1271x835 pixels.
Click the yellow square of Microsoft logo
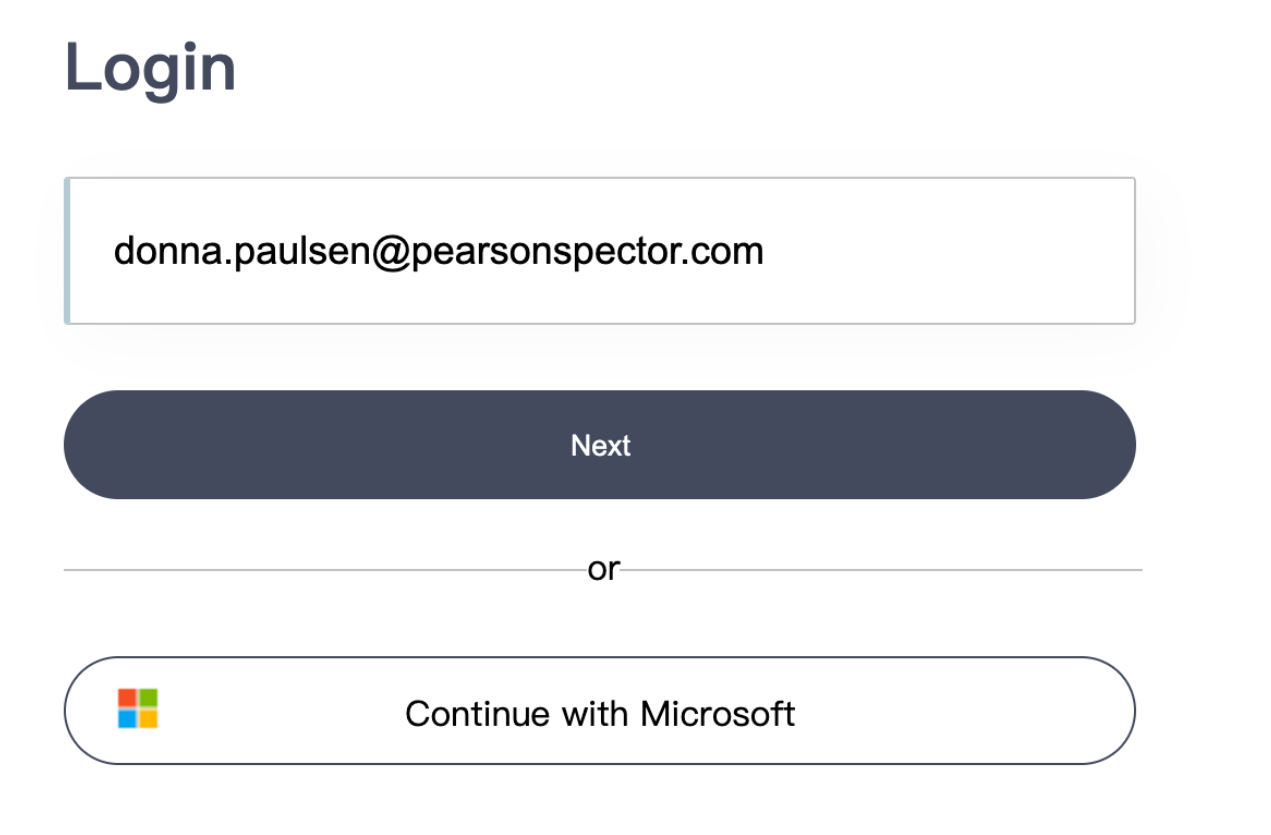148,719
